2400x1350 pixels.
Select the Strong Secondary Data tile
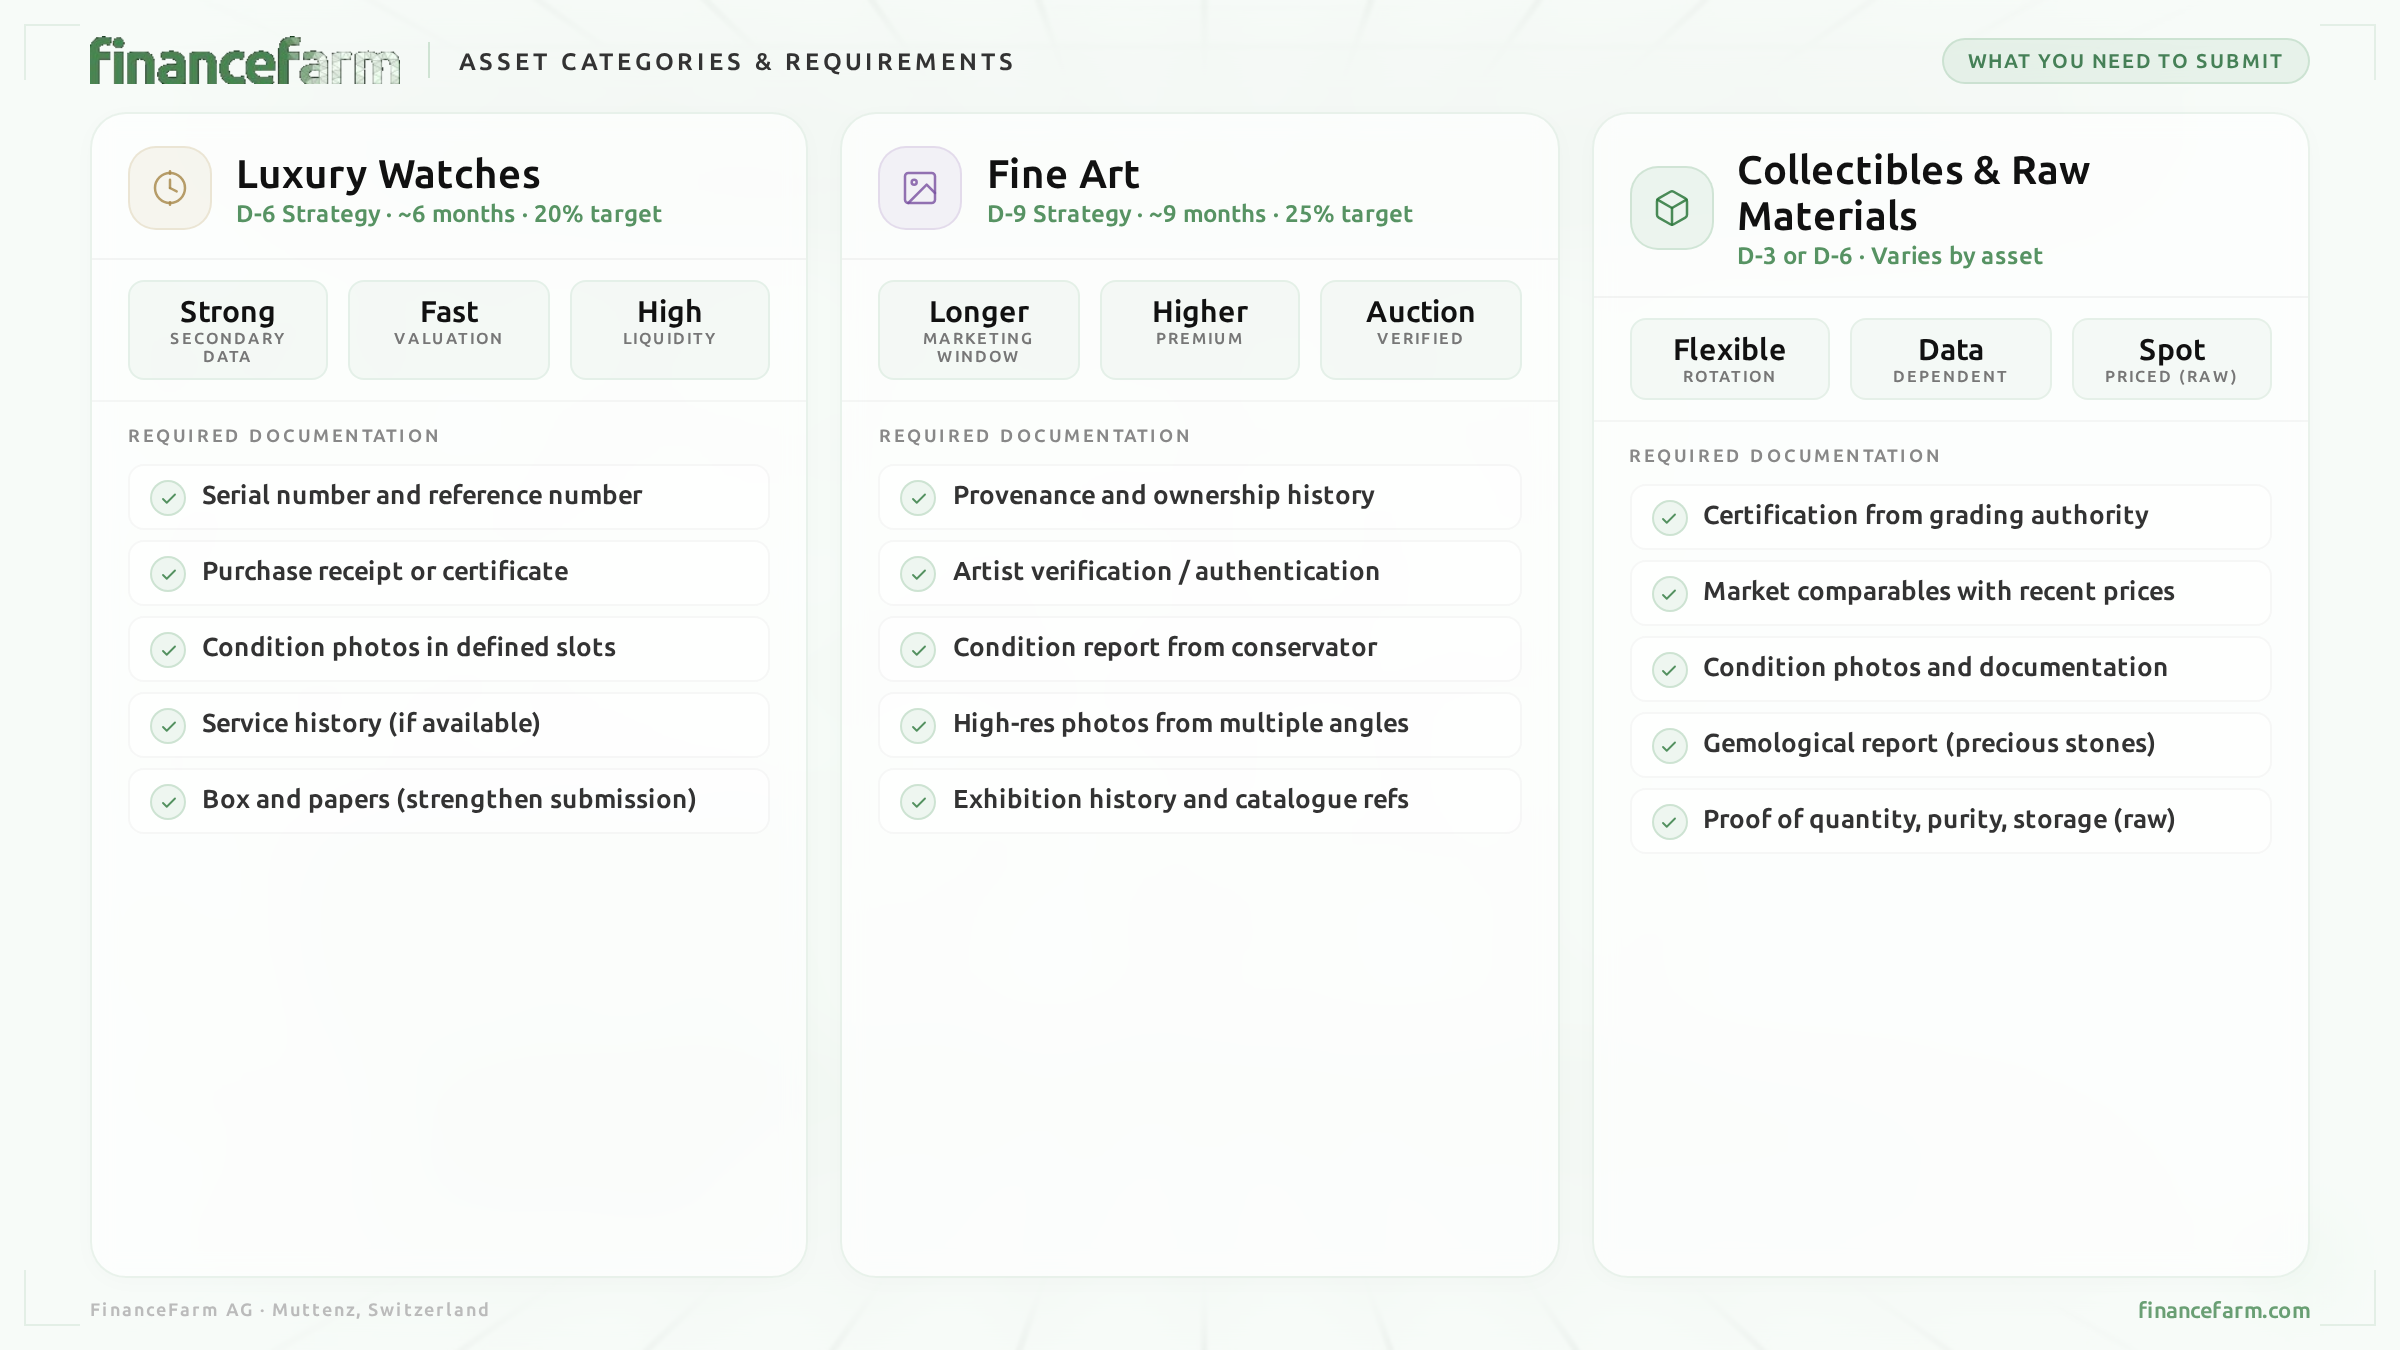pyautogui.click(x=228, y=330)
